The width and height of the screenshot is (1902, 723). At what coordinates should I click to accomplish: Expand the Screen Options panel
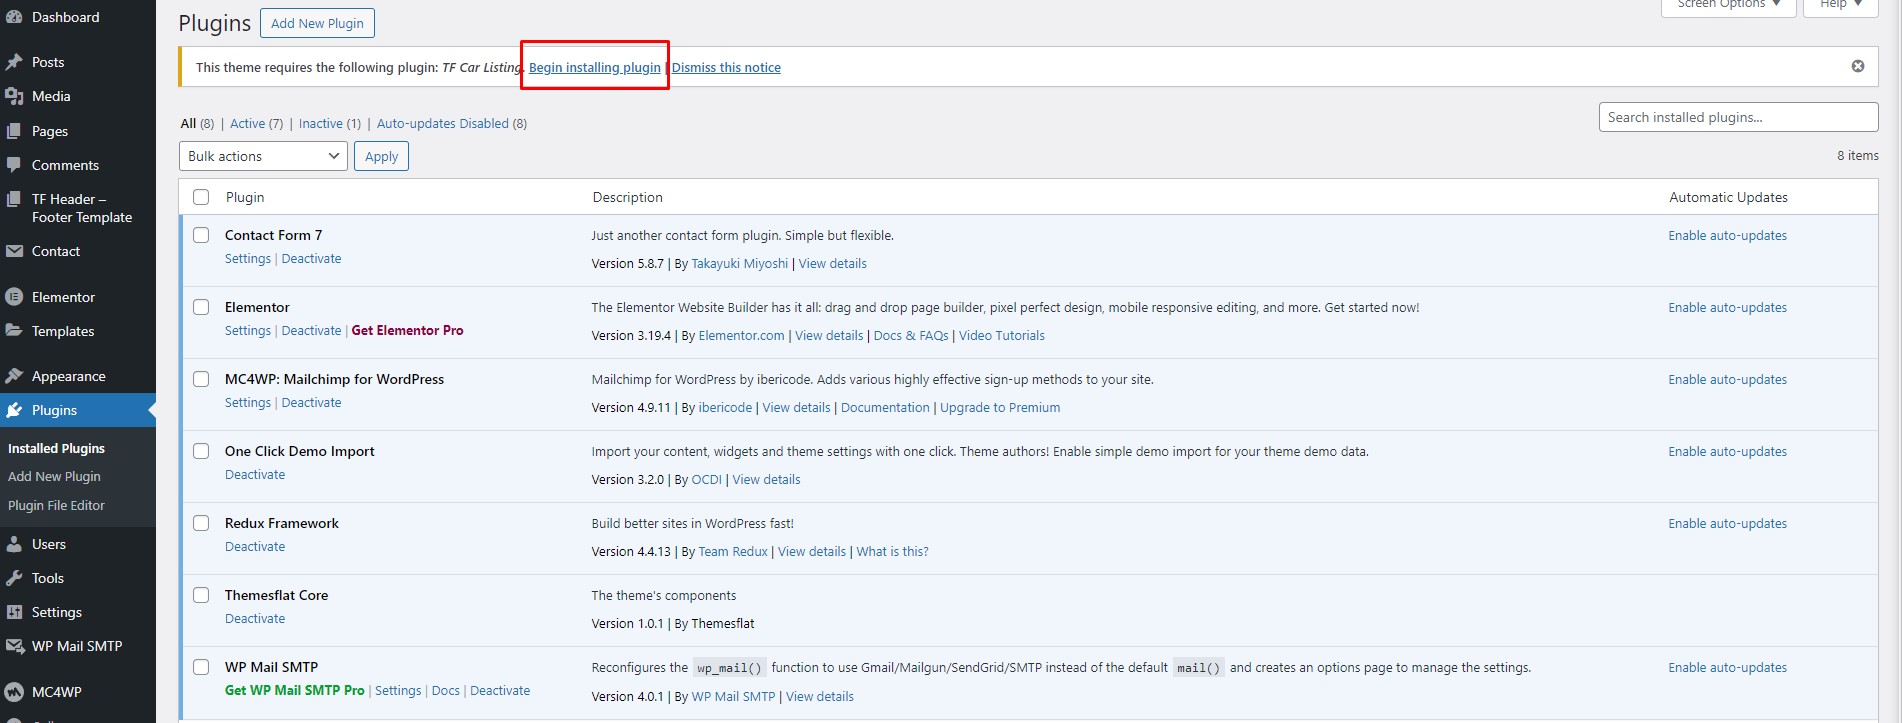tap(1729, 5)
